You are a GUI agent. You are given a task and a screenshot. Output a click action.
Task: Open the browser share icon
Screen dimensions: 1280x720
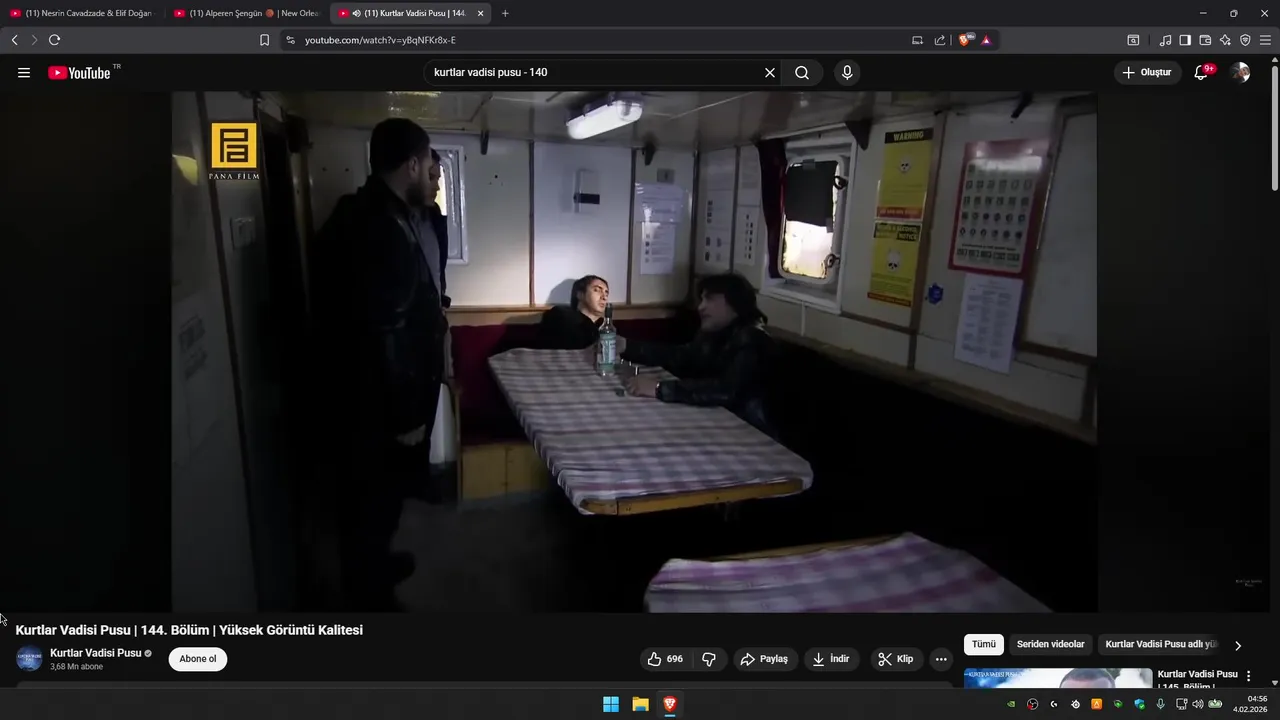(x=940, y=40)
